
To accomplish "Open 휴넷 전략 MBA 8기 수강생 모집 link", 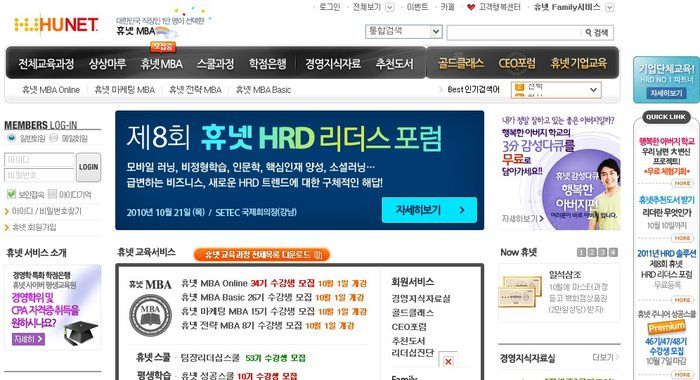I will tap(268, 326).
